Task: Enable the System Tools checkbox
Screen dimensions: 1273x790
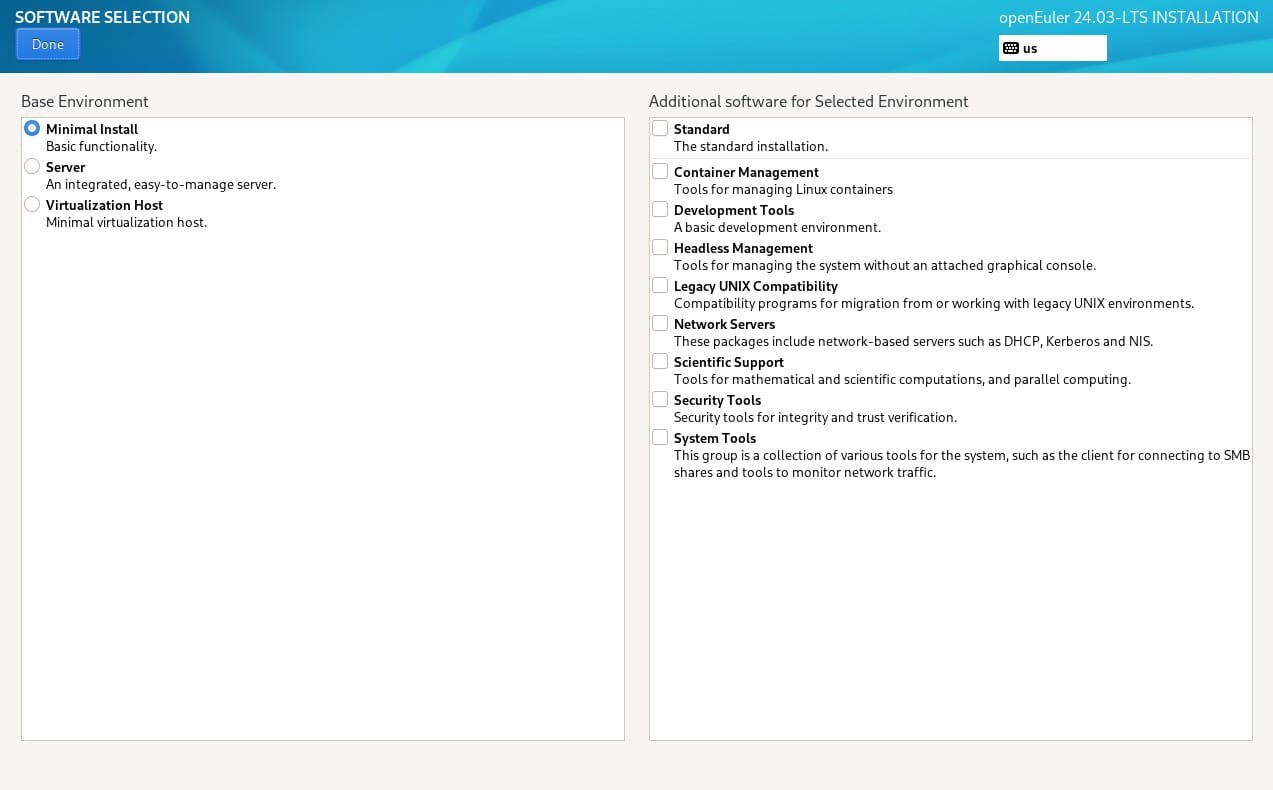Action: pos(660,437)
